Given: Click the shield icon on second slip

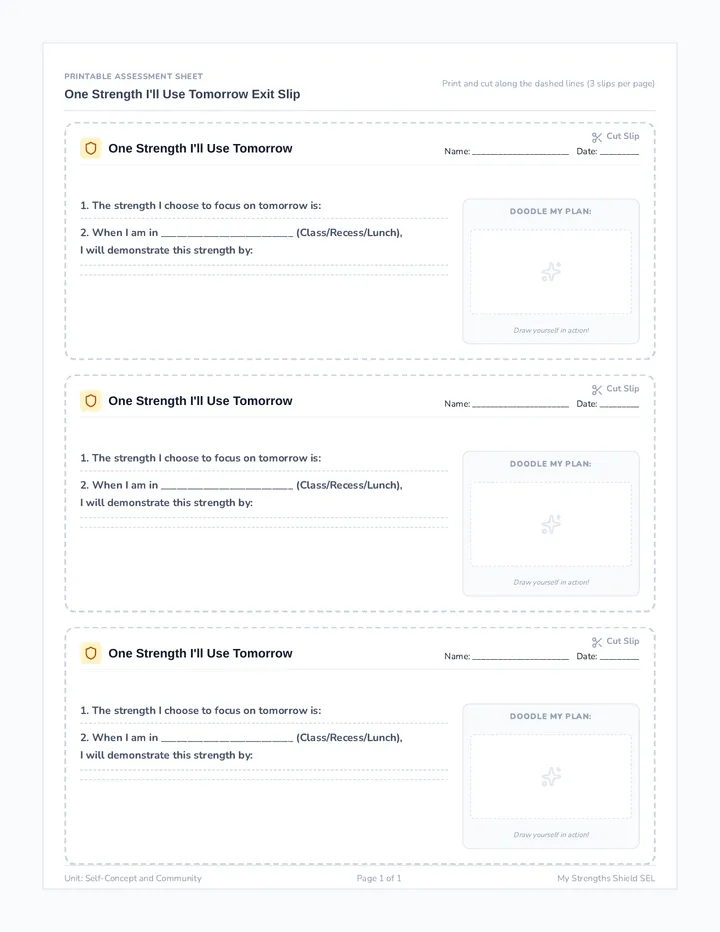Looking at the screenshot, I should coord(90,401).
